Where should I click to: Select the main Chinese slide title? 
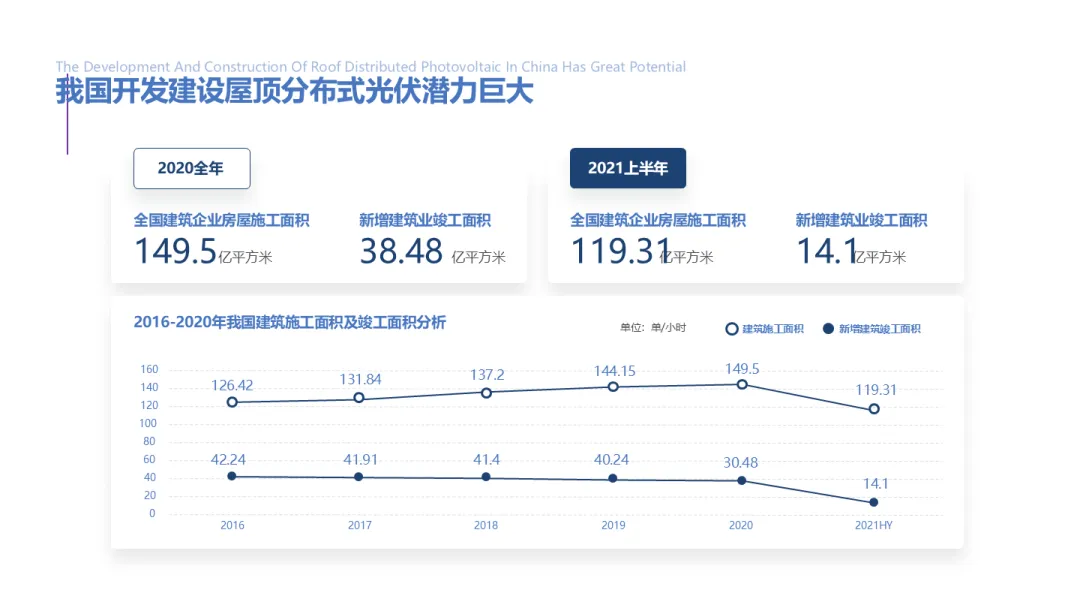[x=294, y=92]
